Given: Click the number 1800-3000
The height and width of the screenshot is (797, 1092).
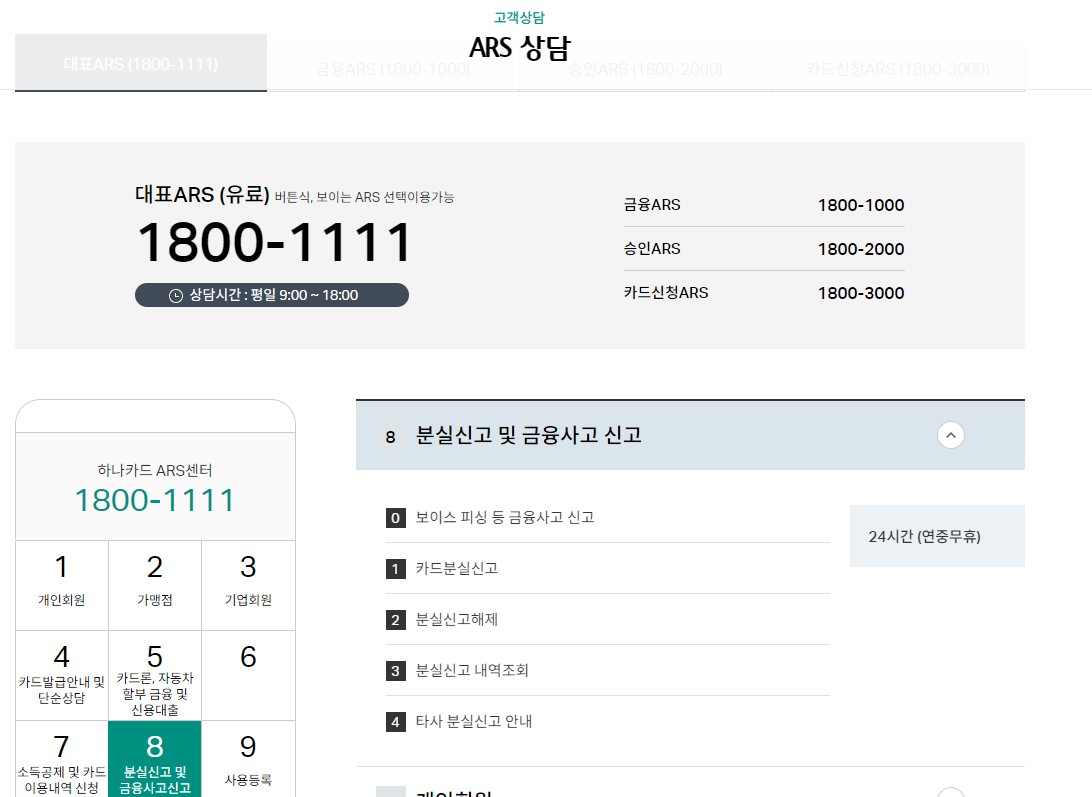Looking at the screenshot, I should (861, 293).
